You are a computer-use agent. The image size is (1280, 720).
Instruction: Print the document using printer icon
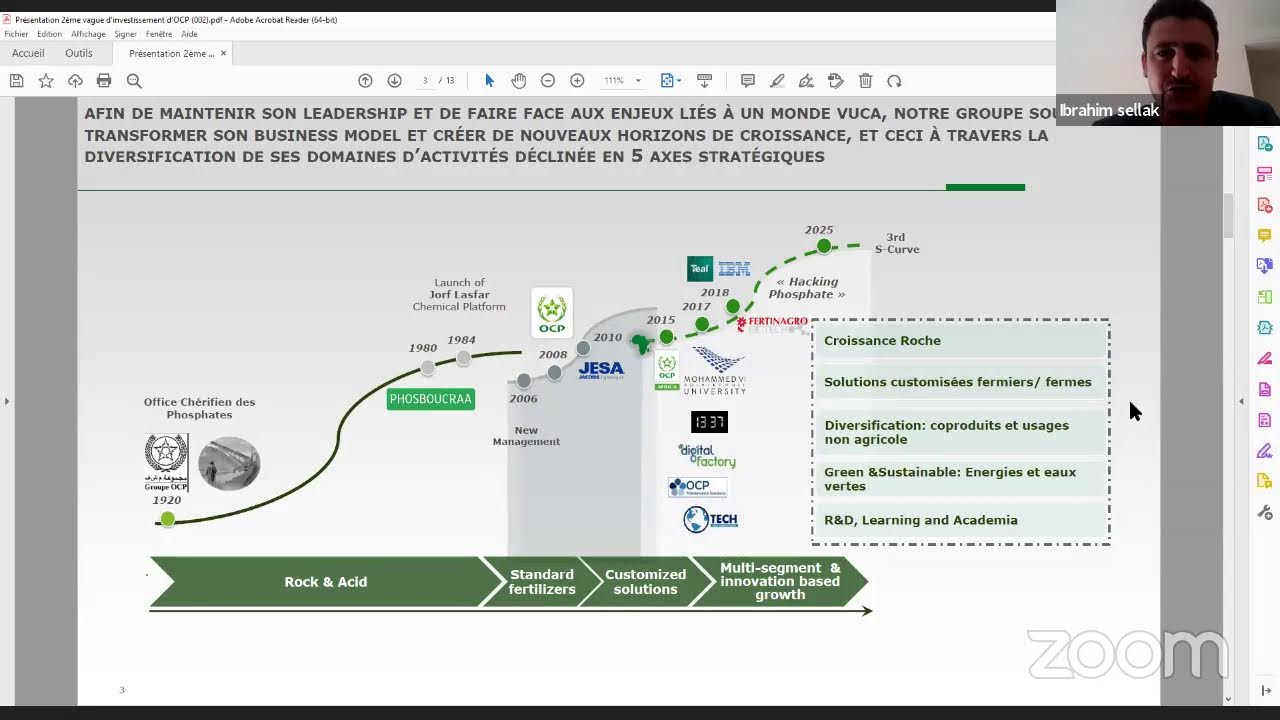click(x=104, y=81)
